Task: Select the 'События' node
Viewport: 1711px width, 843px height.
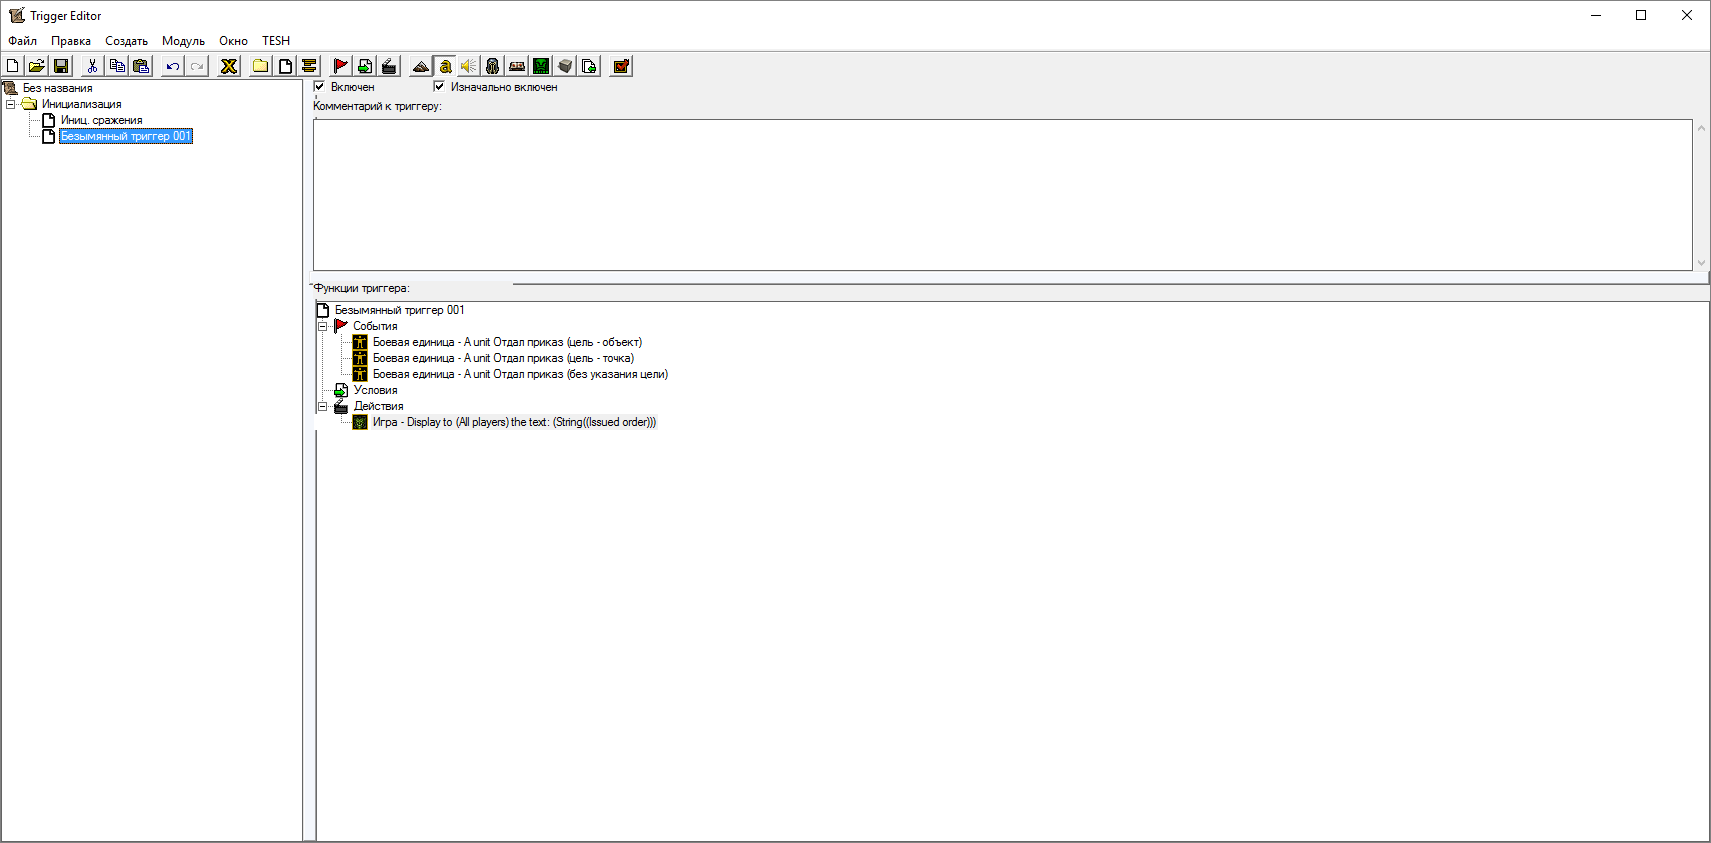Action: tap(375, 326)
